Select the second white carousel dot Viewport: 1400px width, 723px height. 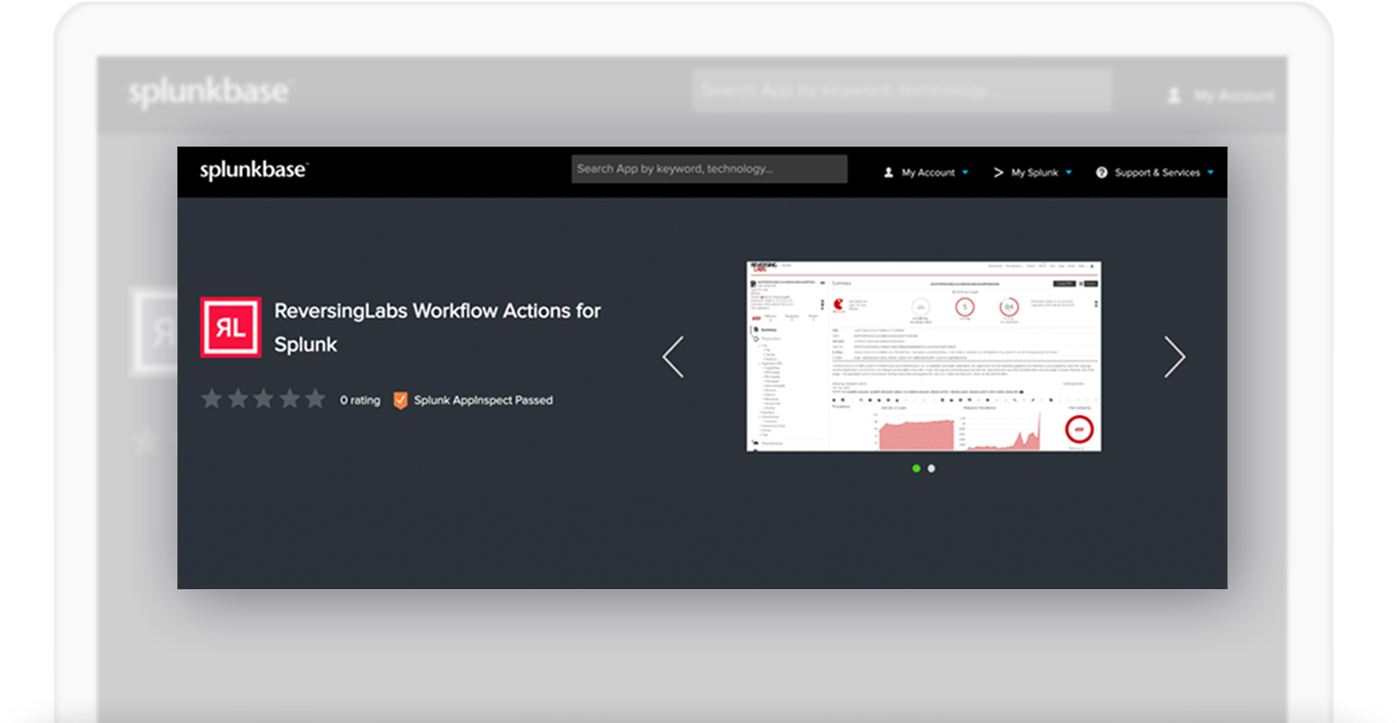tap(931, 468)
